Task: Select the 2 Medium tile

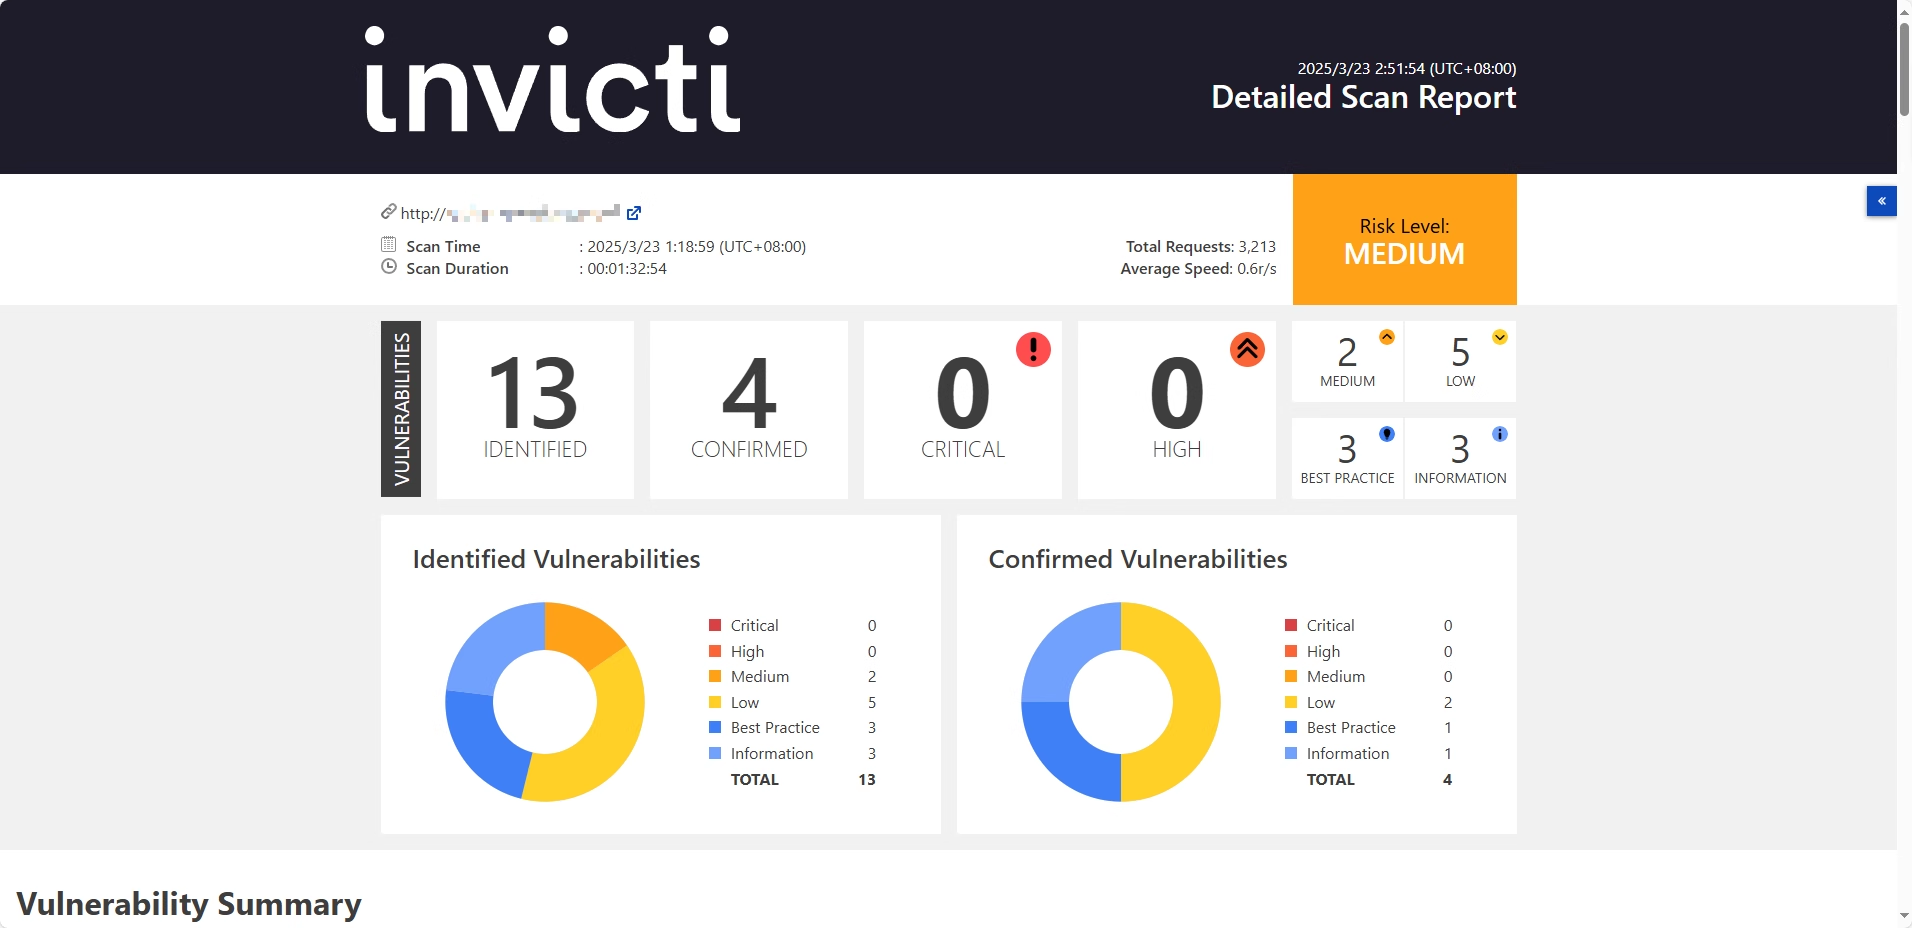Action: (x=1347, y=362)
